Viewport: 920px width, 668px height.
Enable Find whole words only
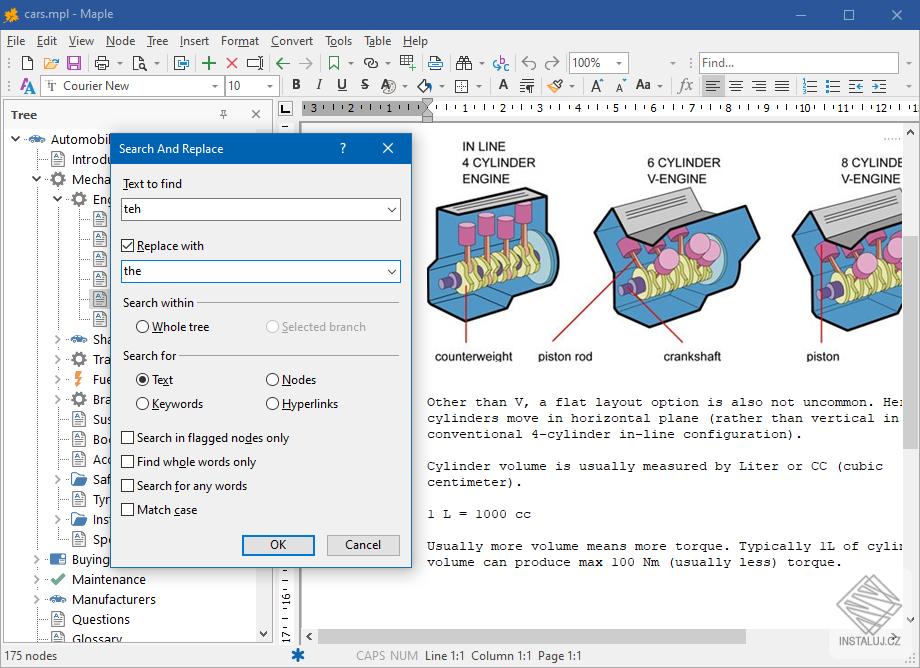click(x=127, y=462)
